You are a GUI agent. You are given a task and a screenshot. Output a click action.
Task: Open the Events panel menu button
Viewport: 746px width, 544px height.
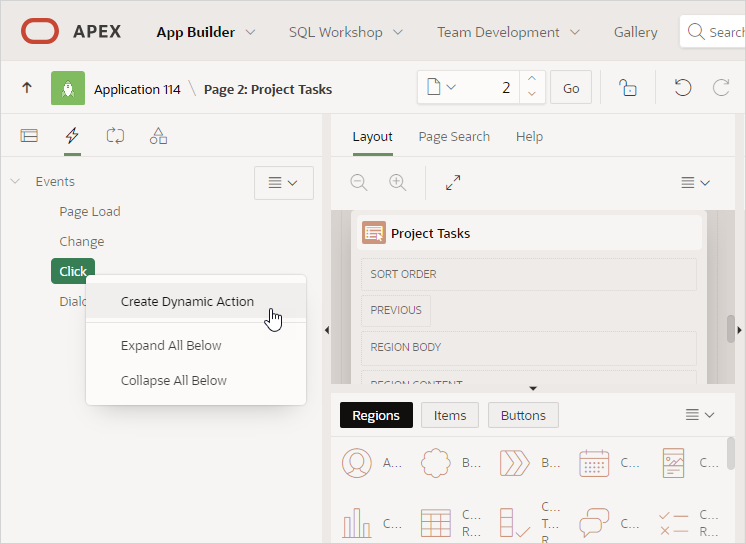[284, 183]
